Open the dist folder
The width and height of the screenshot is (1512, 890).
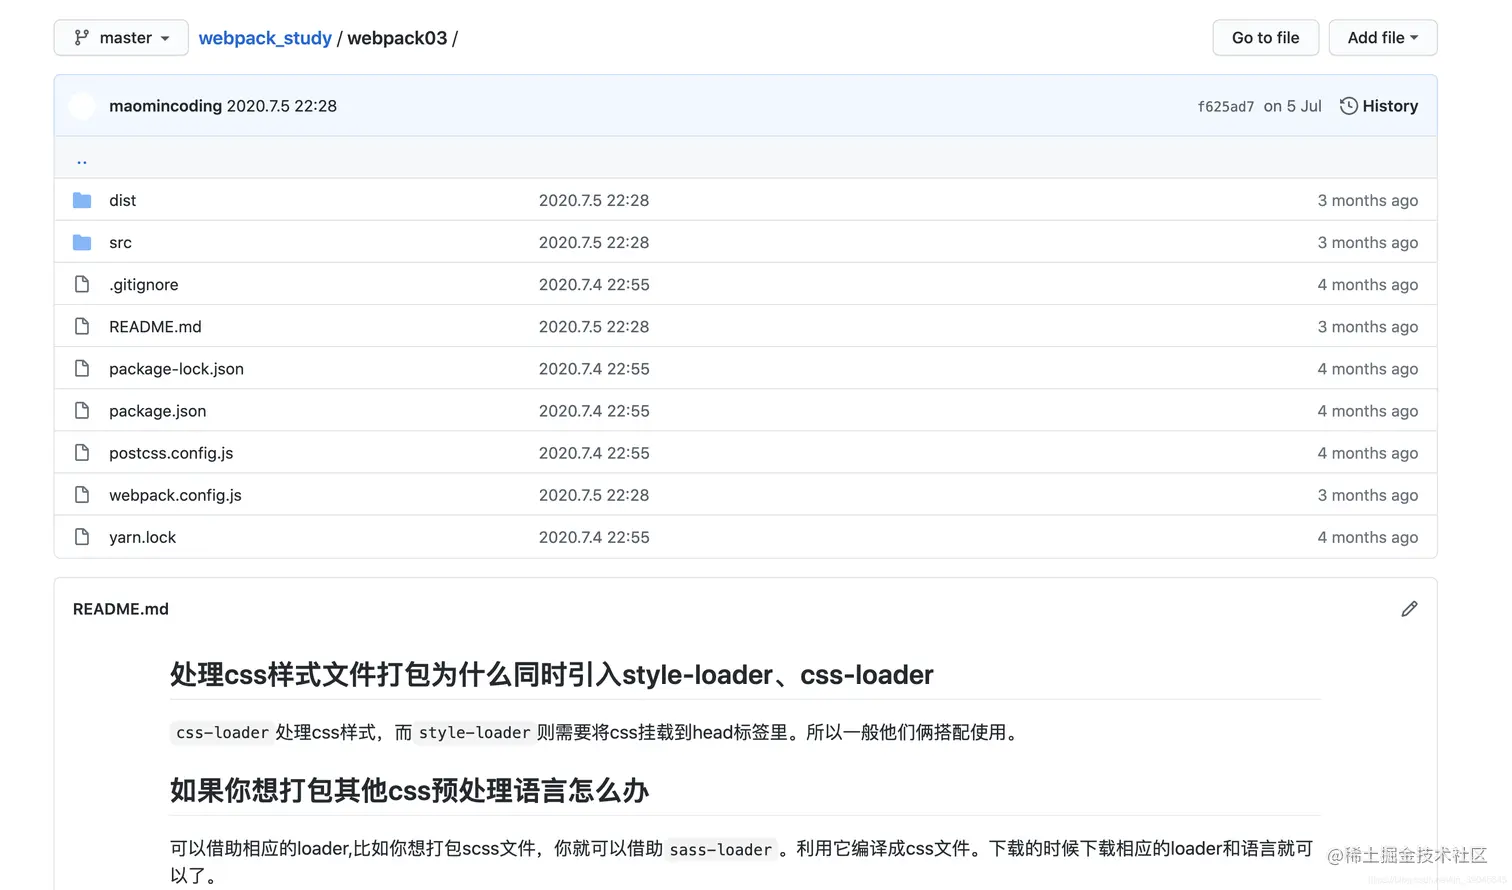(x=123, y=200)
